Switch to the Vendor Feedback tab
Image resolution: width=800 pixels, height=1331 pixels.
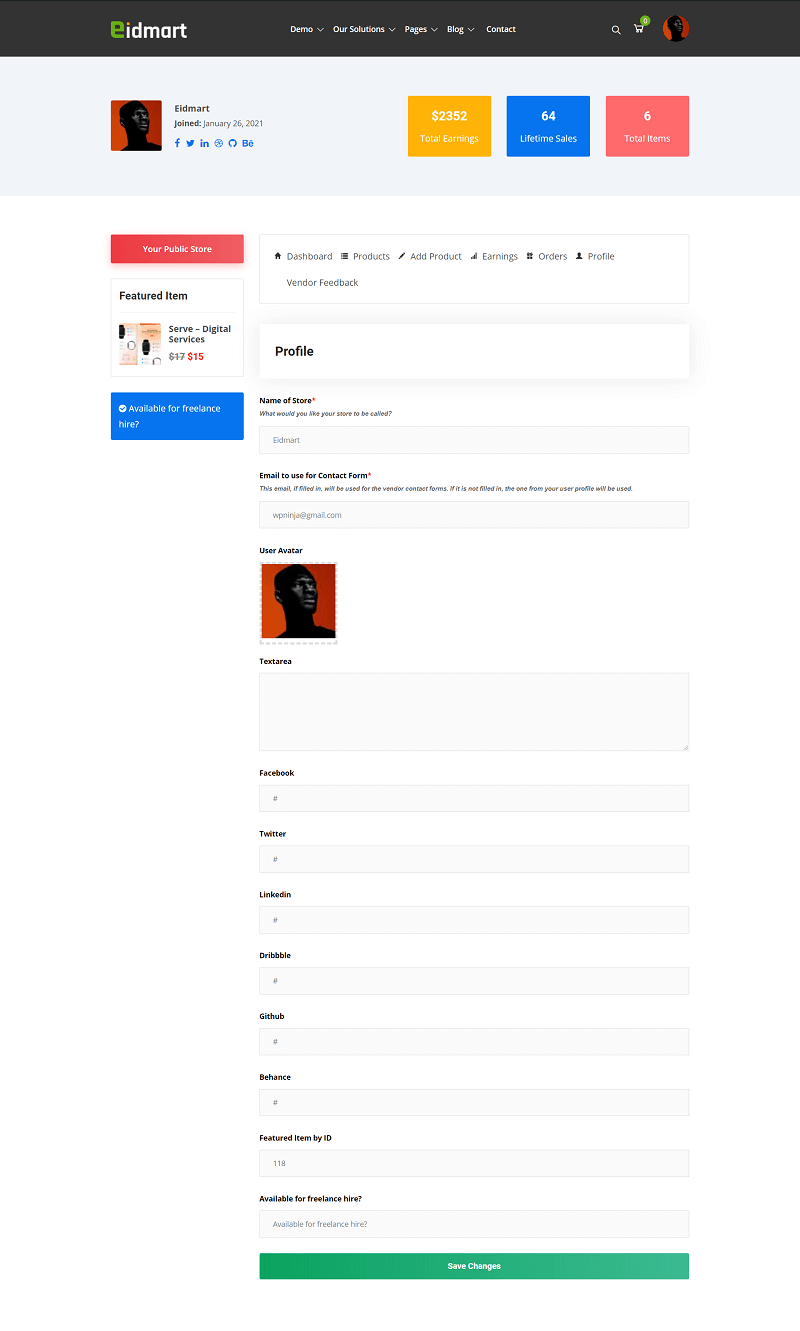pos(322,282)
